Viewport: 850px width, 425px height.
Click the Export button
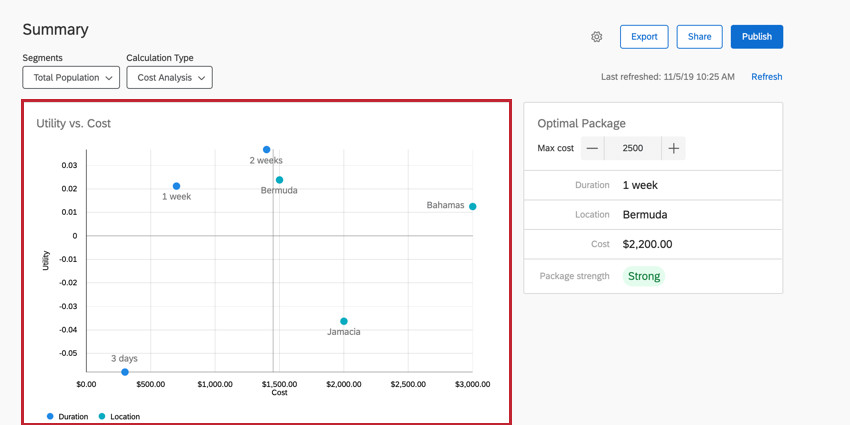click(x=644, y=37)
